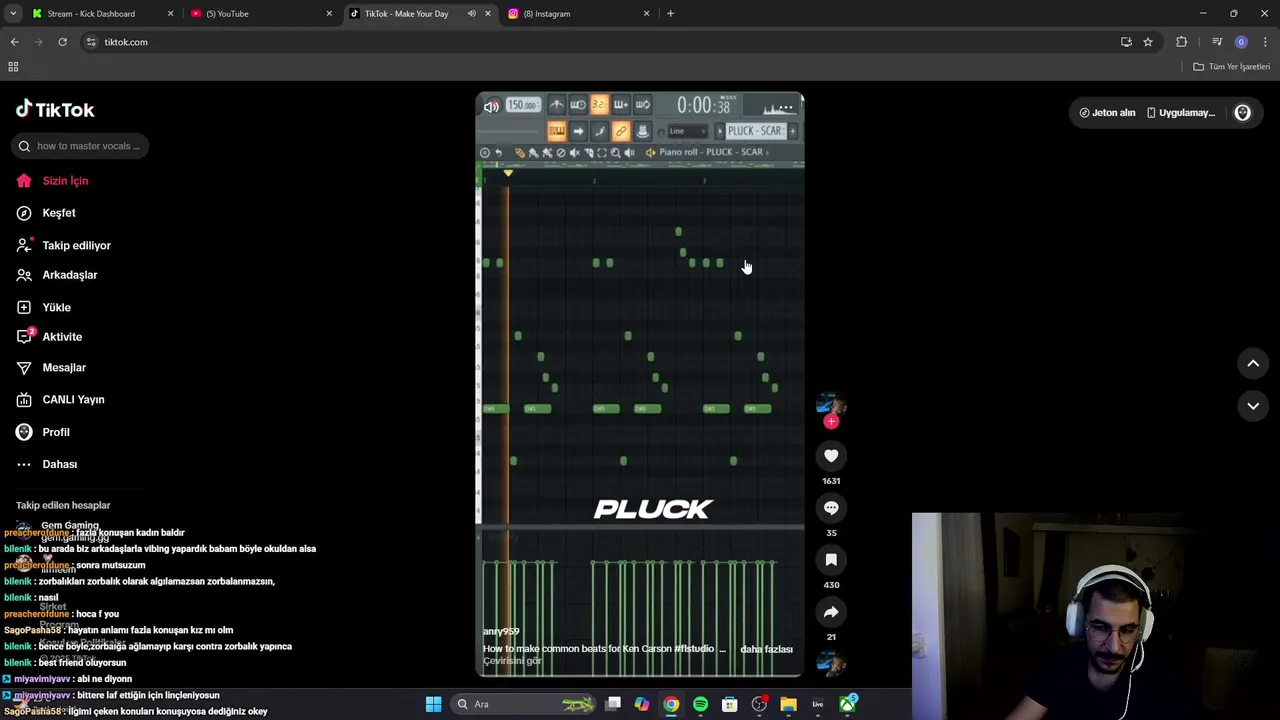This screenshot has height=720, width=1280.
Task: Open the tab search dropdown
Action: click(x=13, y=14)
